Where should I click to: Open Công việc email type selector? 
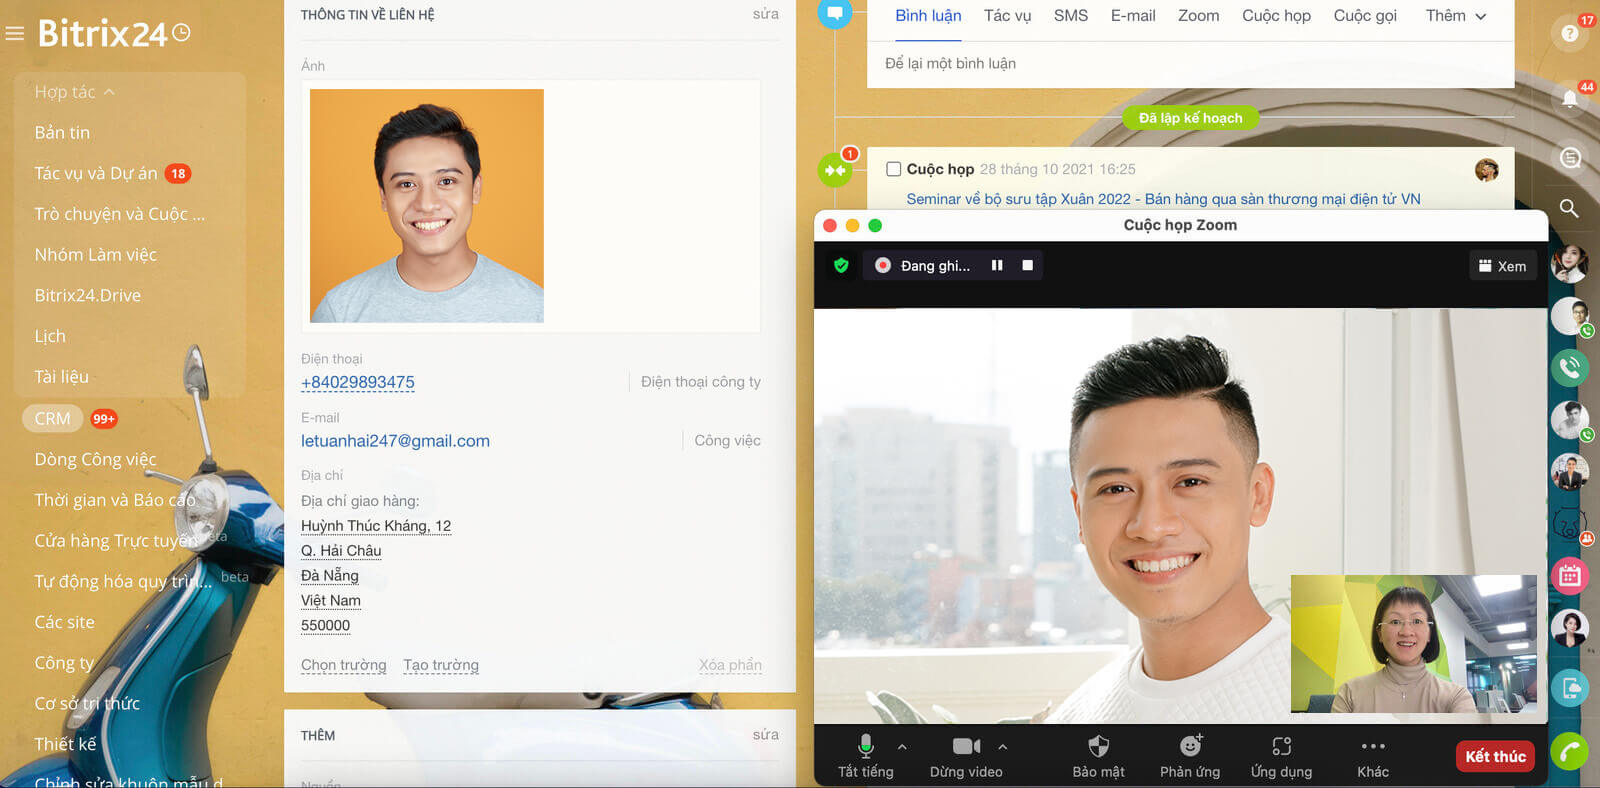[728, 441]
